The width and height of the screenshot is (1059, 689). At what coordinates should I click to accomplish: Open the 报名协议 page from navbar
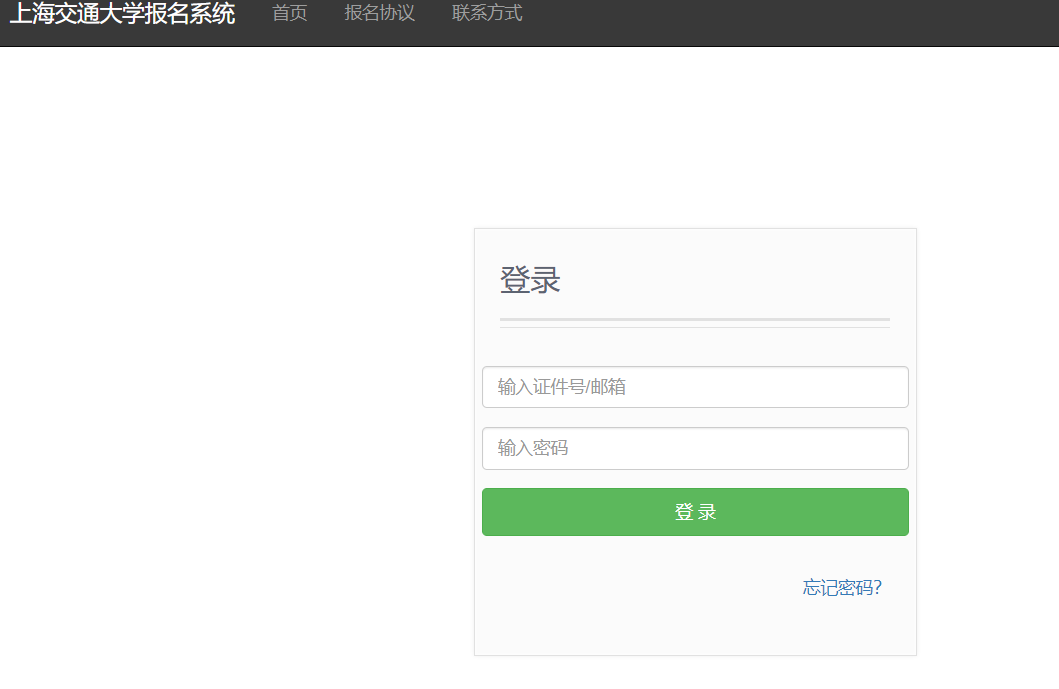point(379,14)
